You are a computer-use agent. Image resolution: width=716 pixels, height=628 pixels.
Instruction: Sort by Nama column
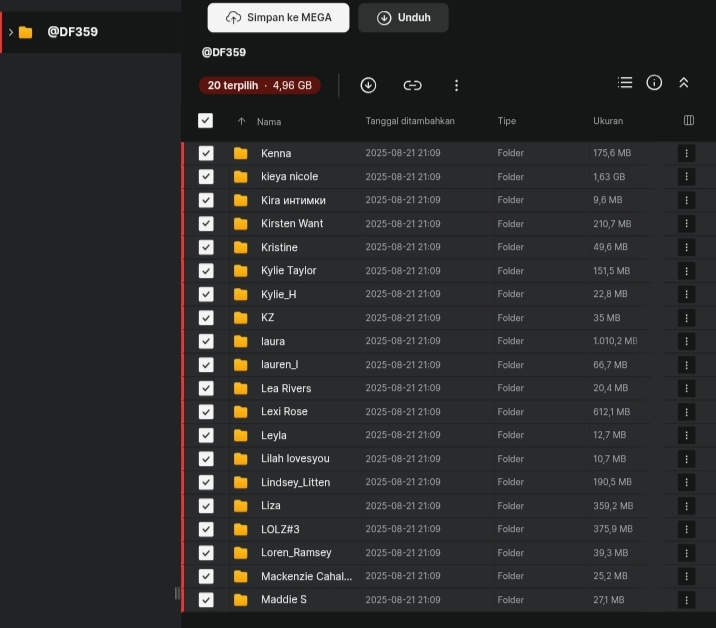269,121
